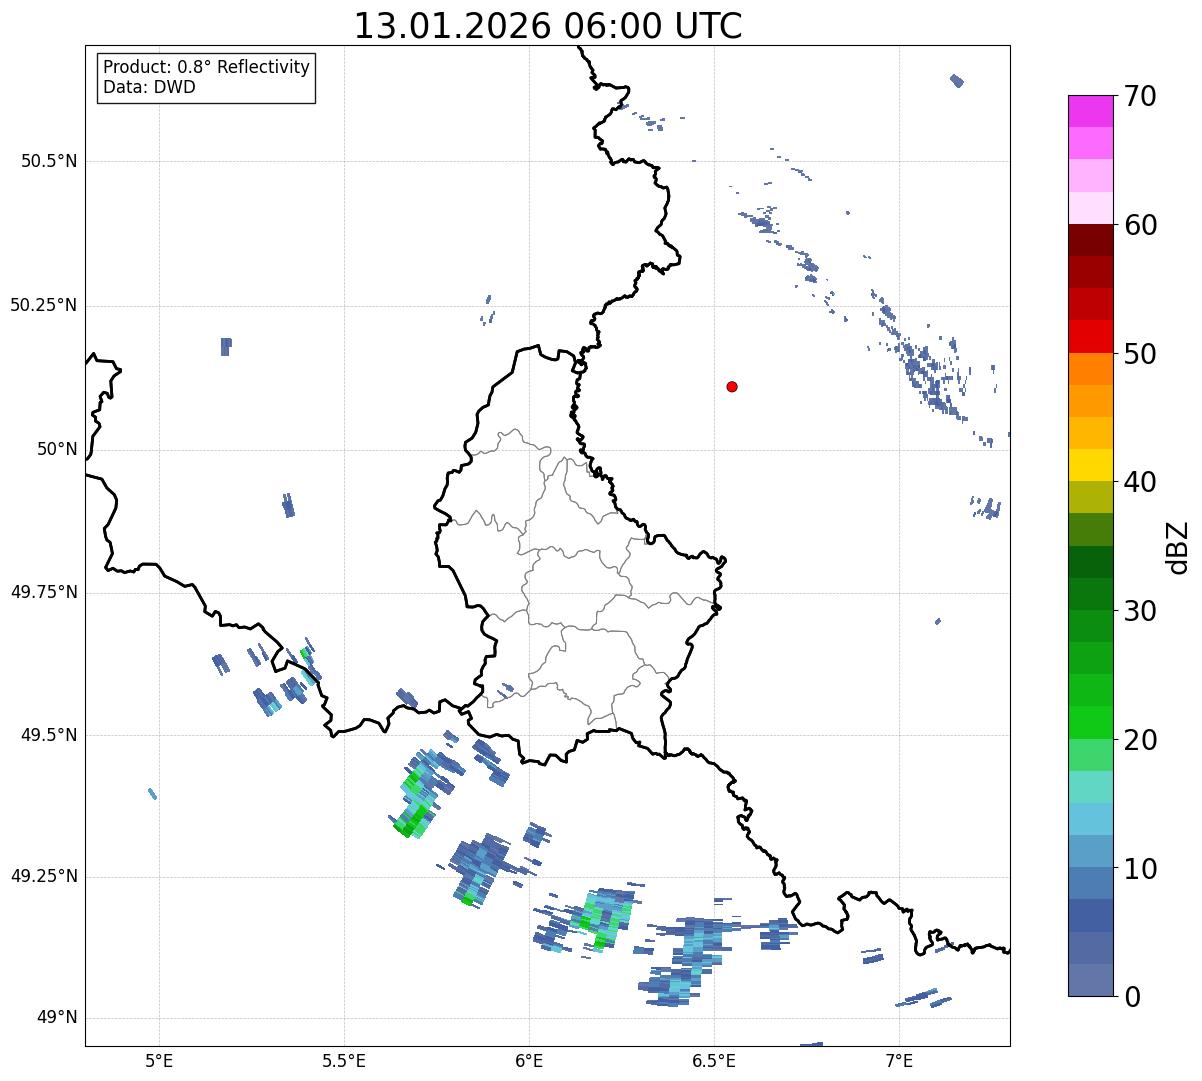The image size is (1202, 1081).
Task: Click the colorbar tick label 10
Action: tap(1140, 869)
